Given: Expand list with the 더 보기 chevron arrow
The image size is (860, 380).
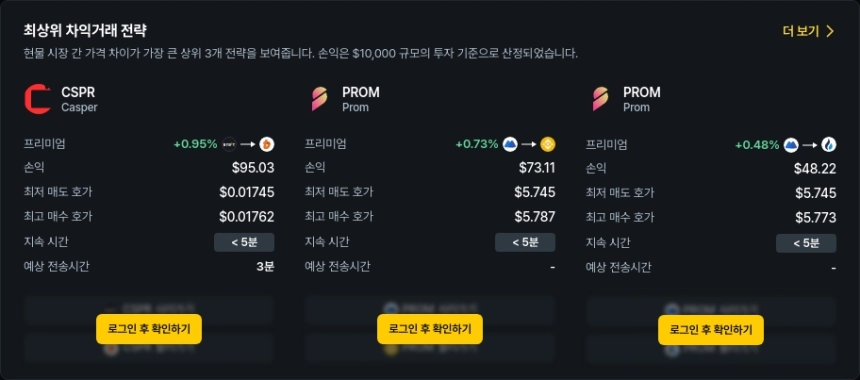Looking at the screenshot, I should point(830,31).
